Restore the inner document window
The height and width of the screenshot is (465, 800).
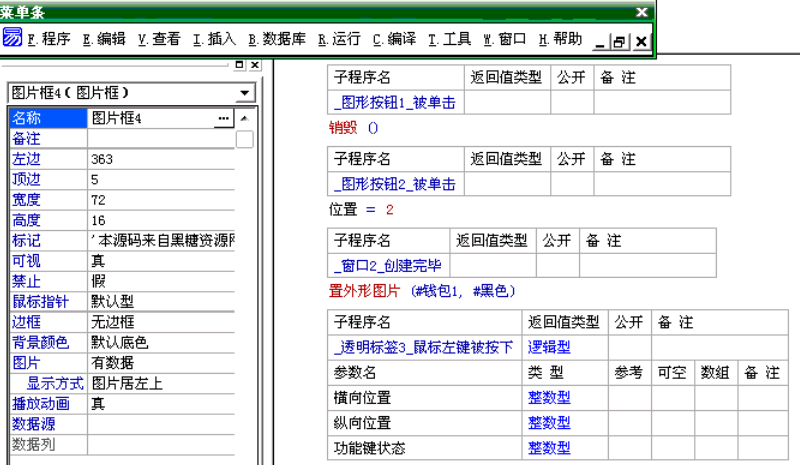619,41
